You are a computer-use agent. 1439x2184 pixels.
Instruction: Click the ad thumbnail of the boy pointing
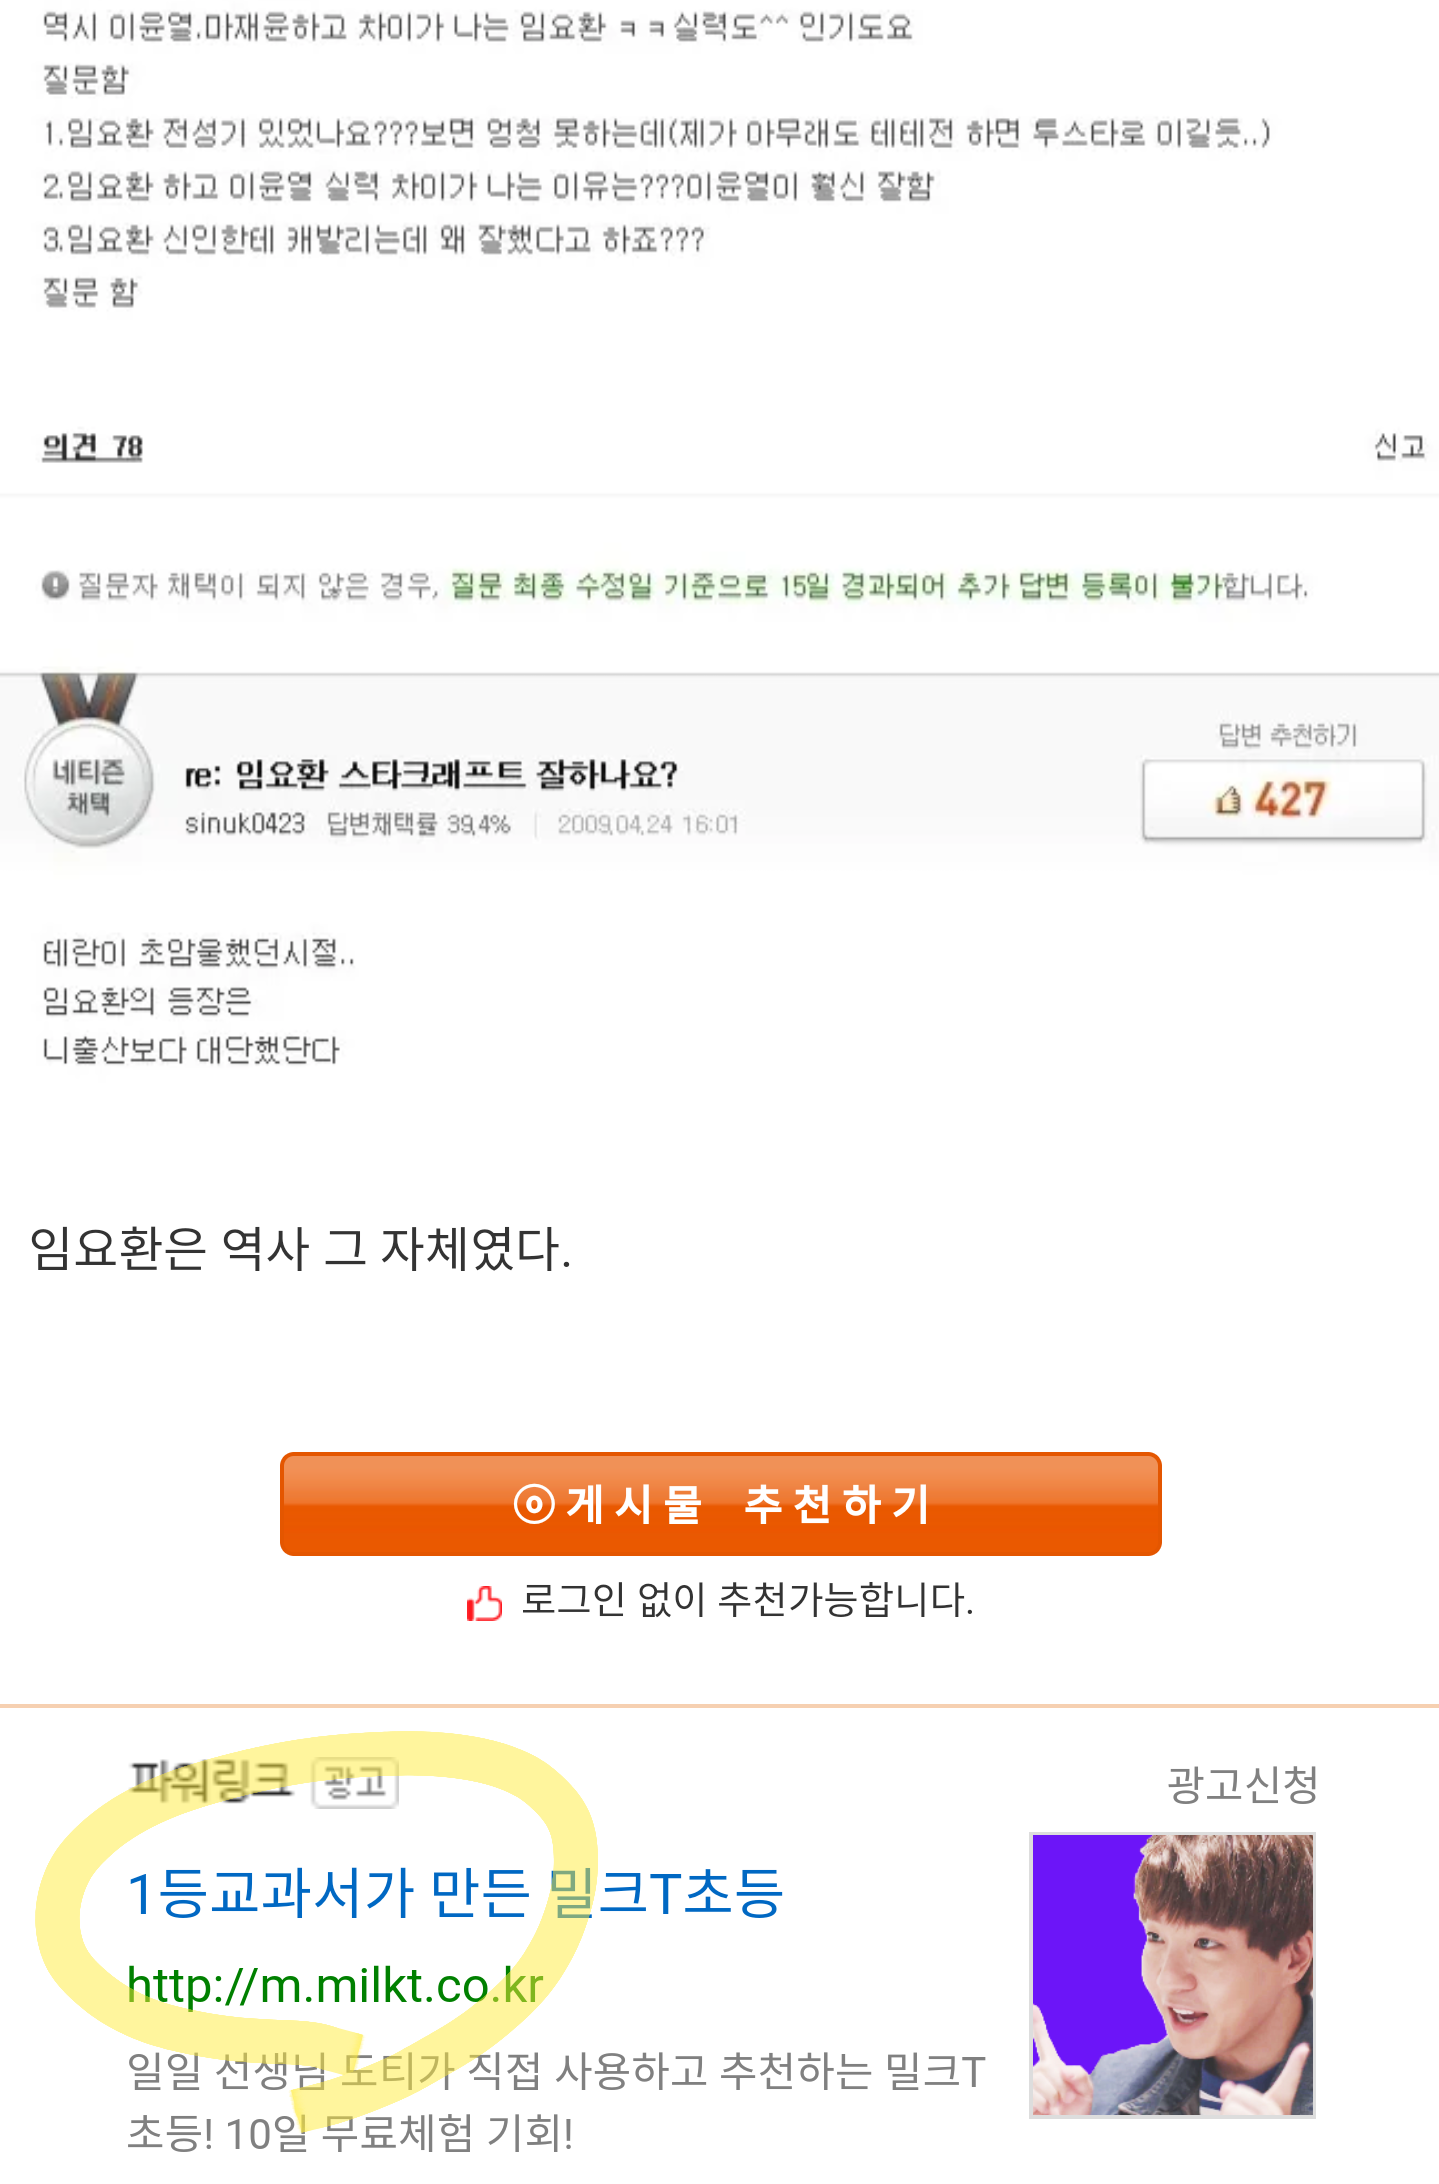[1172, 1975]
